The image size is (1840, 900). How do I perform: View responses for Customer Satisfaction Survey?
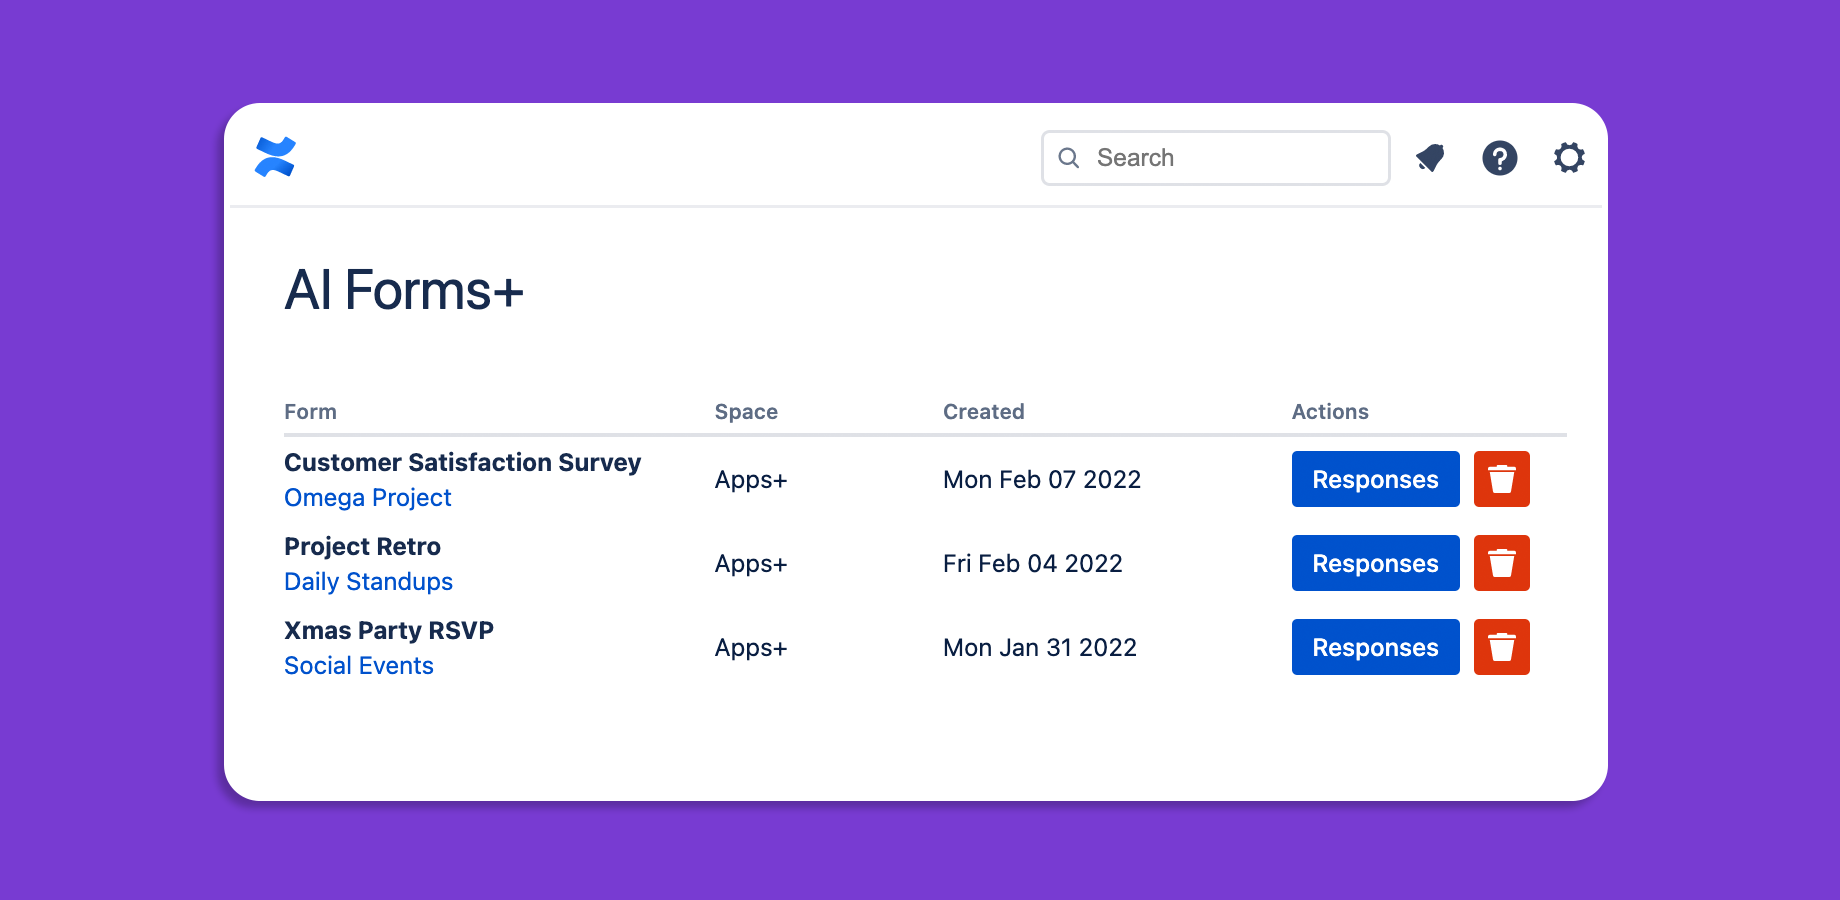1375,480
